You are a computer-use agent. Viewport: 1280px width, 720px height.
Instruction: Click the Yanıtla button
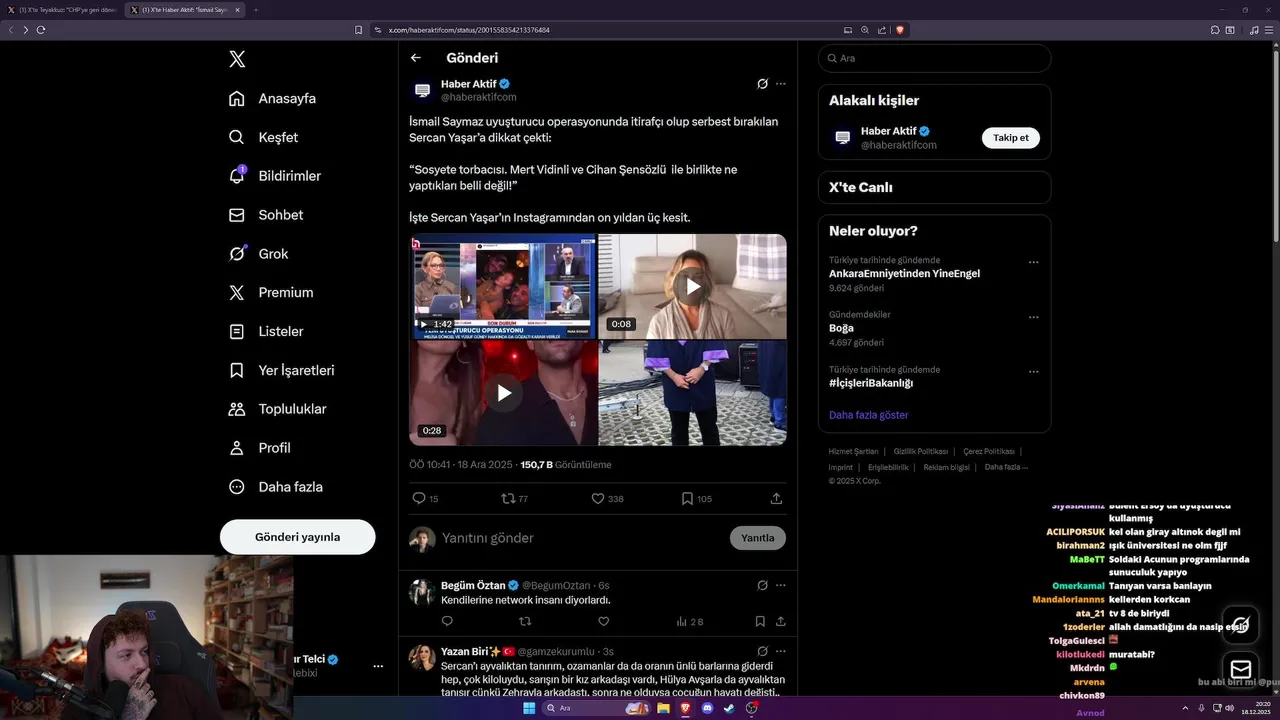click(x=758, y=538)
